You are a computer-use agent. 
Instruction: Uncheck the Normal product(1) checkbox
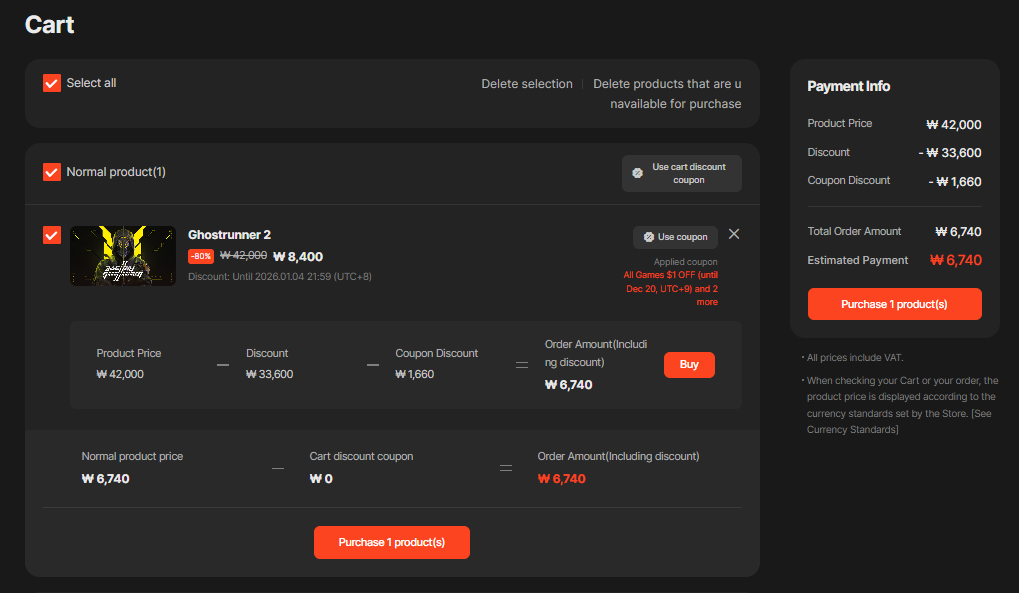(52, 172)
